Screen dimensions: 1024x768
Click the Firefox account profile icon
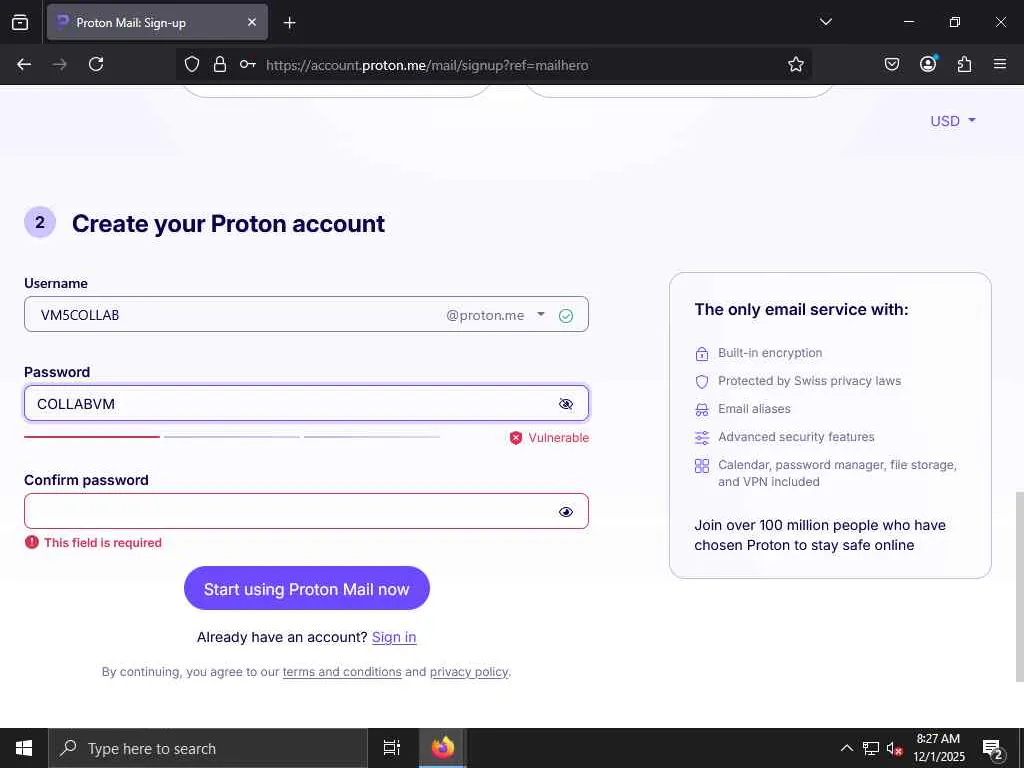(928, 64)
